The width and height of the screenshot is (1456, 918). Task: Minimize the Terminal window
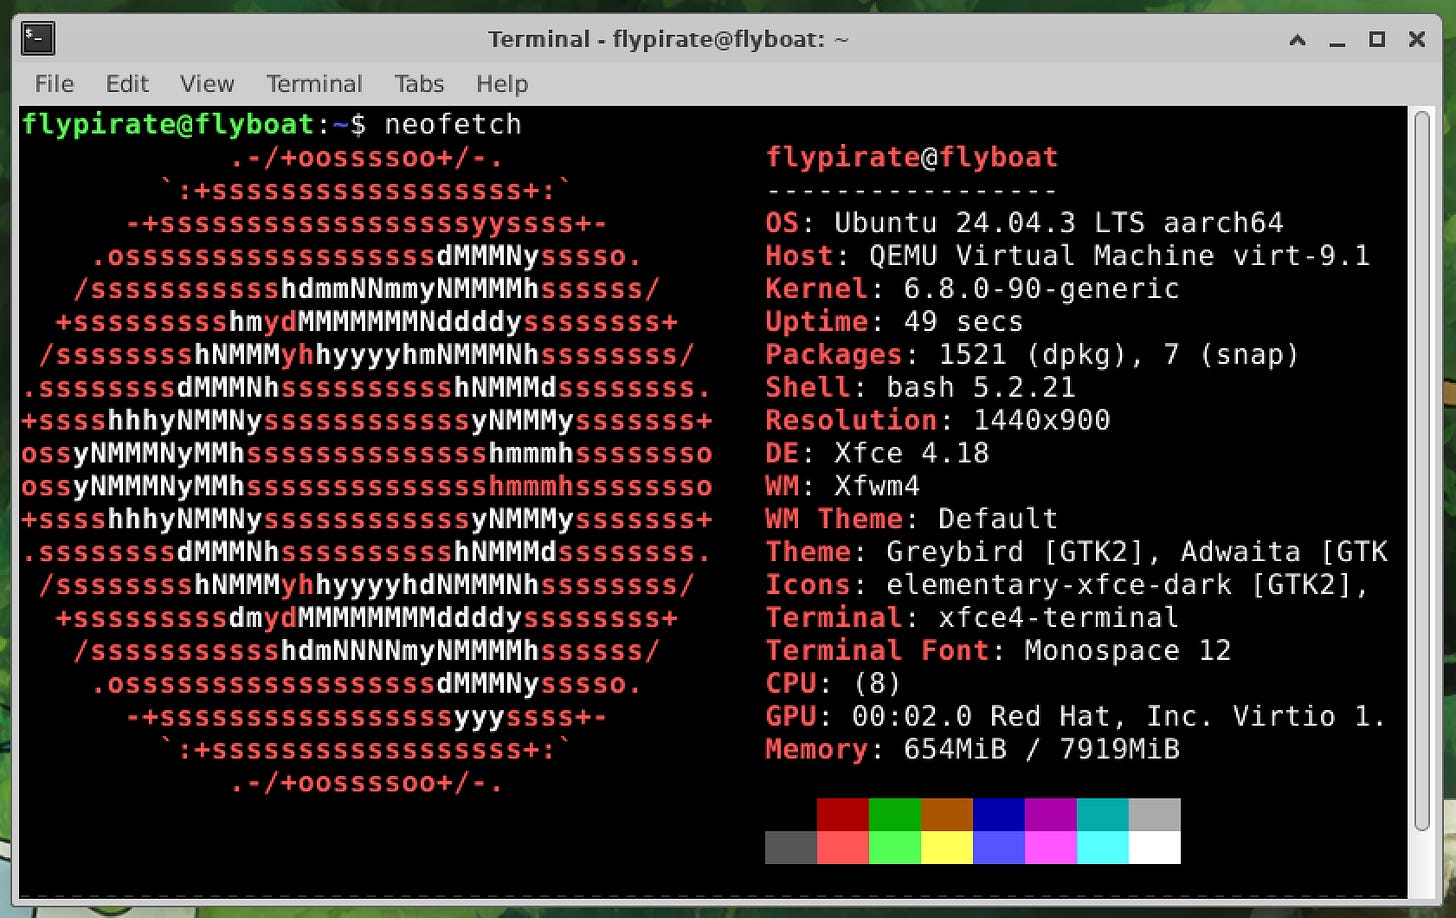click(x=1338, y=40)
